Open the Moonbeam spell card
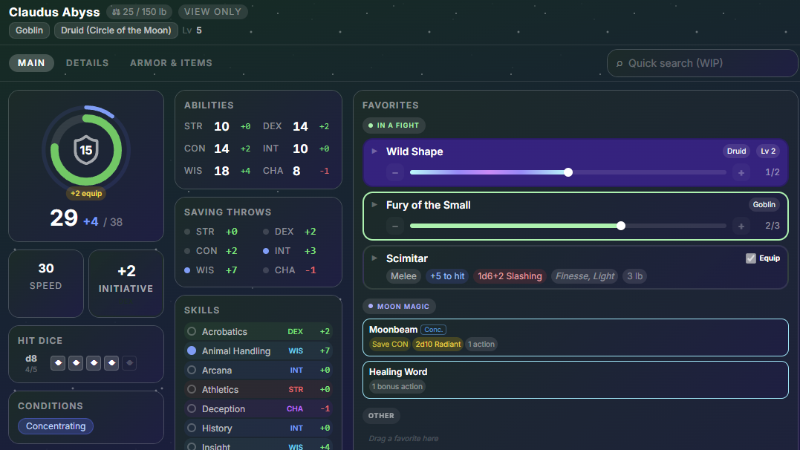Image resolution: width=800 pixels, height=450 pixels. pos(576,337)
